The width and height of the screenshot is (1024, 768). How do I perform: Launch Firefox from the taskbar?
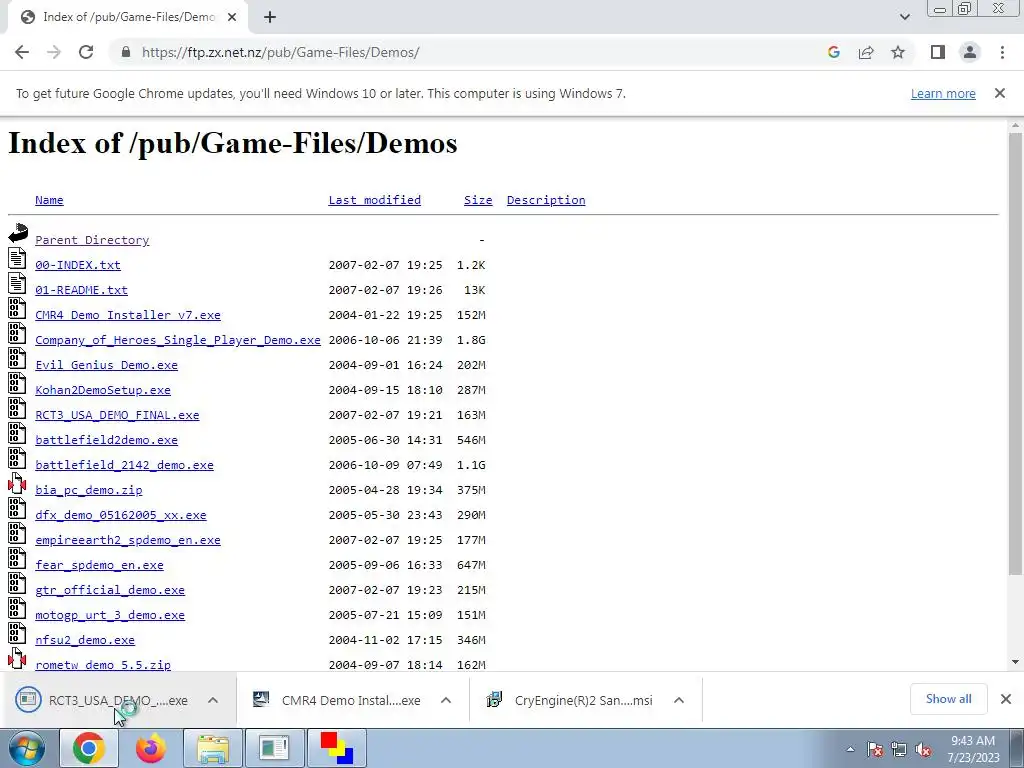151,748
